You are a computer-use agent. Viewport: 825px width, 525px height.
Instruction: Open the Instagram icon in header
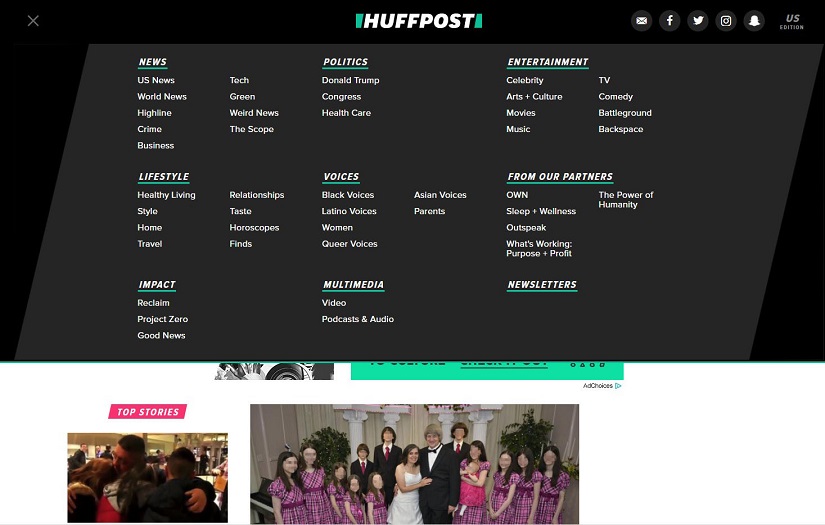(726, 21)
